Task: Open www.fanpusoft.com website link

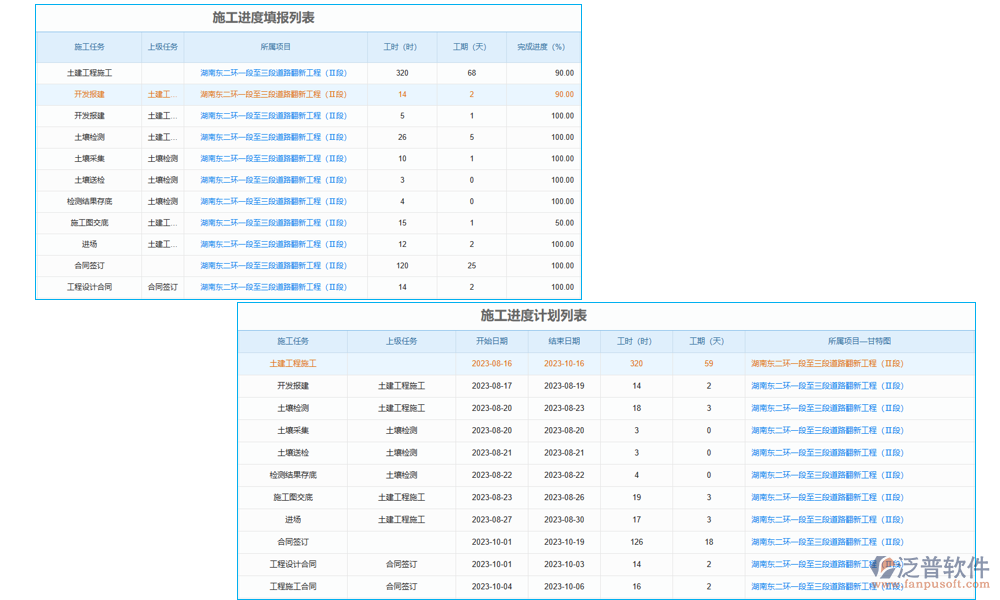Action: tap(932, 584)
